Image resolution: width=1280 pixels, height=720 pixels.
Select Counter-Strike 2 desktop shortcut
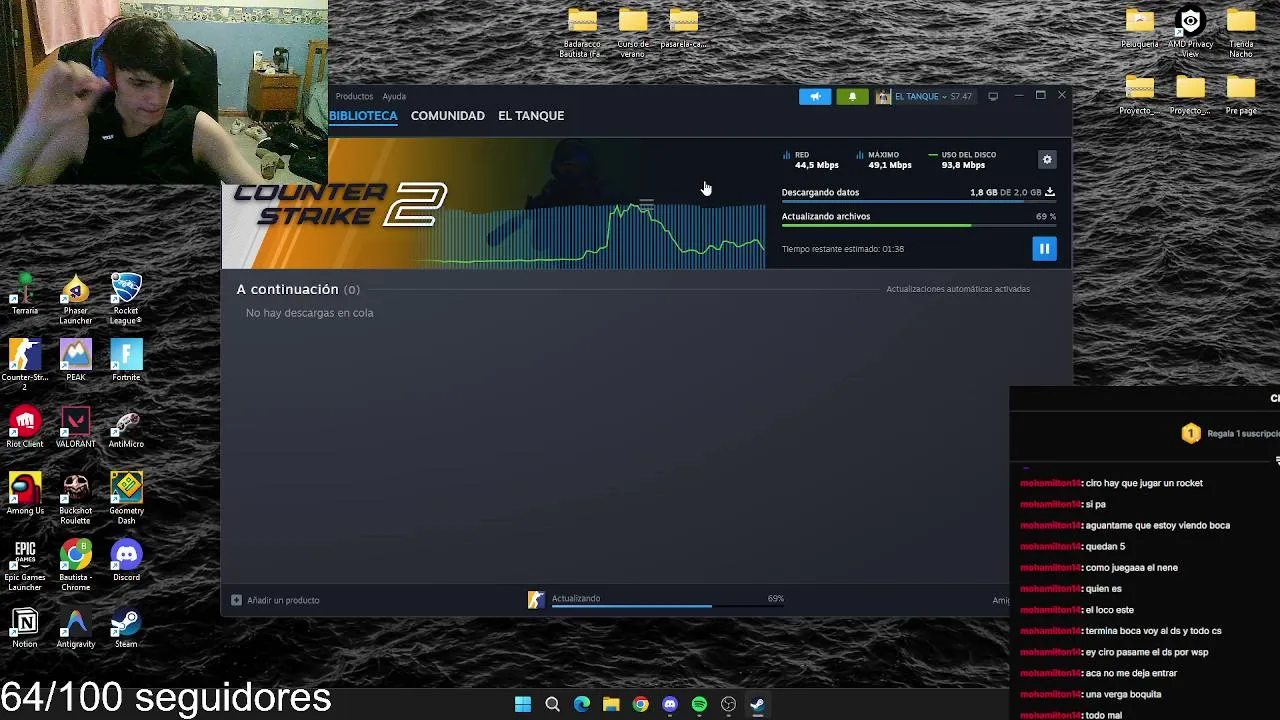click(x=25, y=365)
